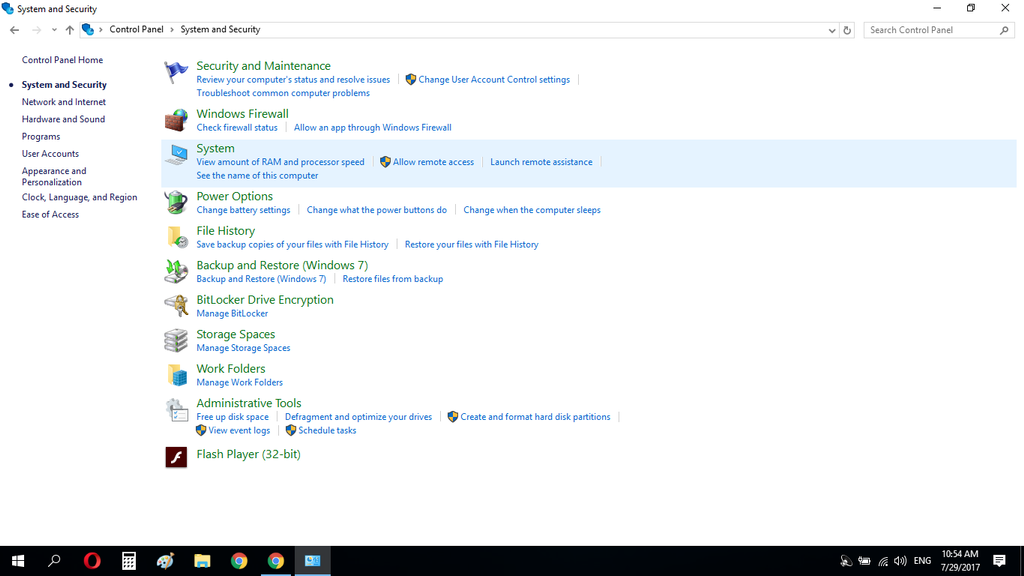This screenshot has height=576, width=1024.
Task: Click the Backup and Restore icon
Action: pyautogui.click(x=176, y=272)
